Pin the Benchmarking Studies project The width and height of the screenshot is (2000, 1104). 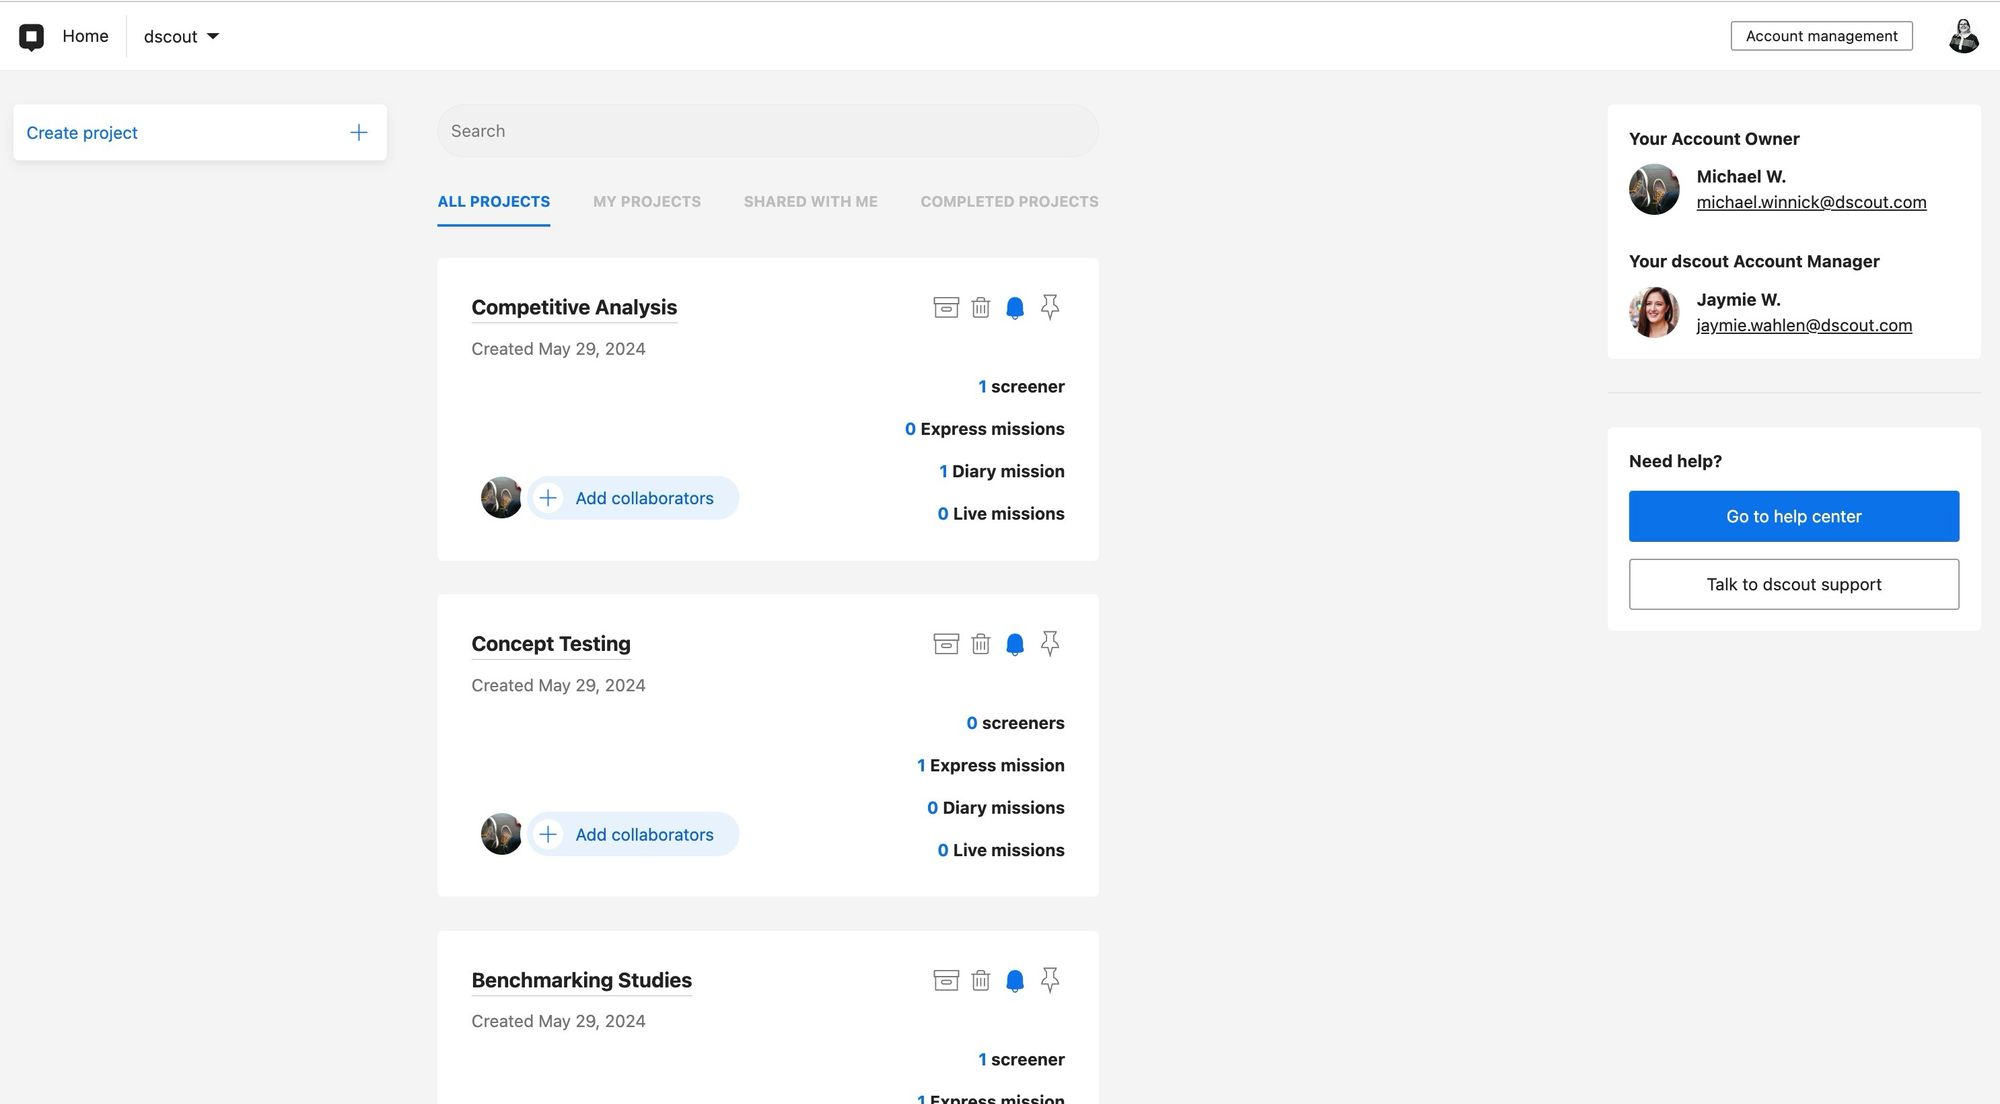[x=1050, y=980]
